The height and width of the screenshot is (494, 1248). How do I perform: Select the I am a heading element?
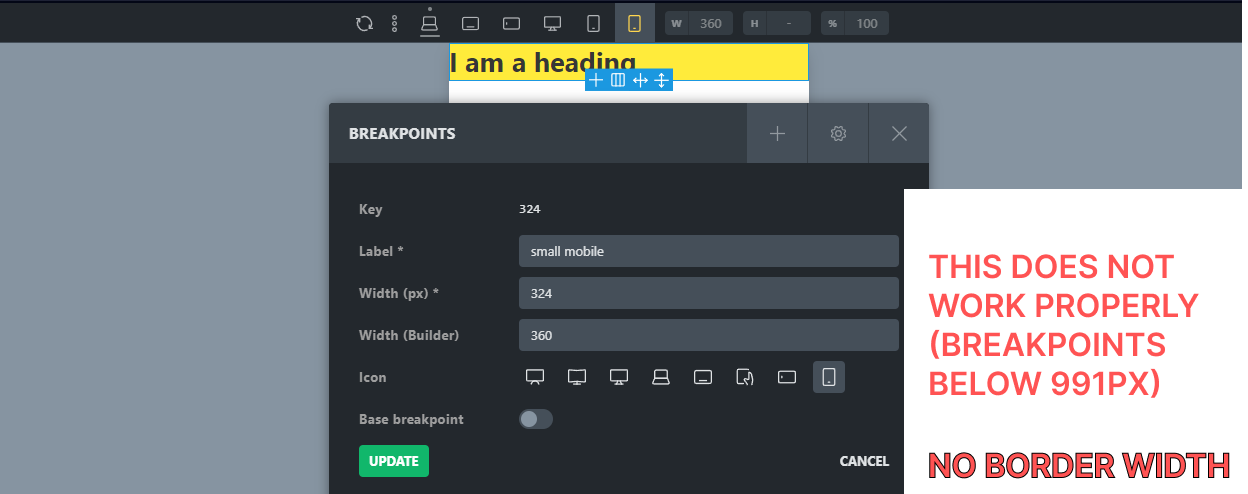point(628,62)
